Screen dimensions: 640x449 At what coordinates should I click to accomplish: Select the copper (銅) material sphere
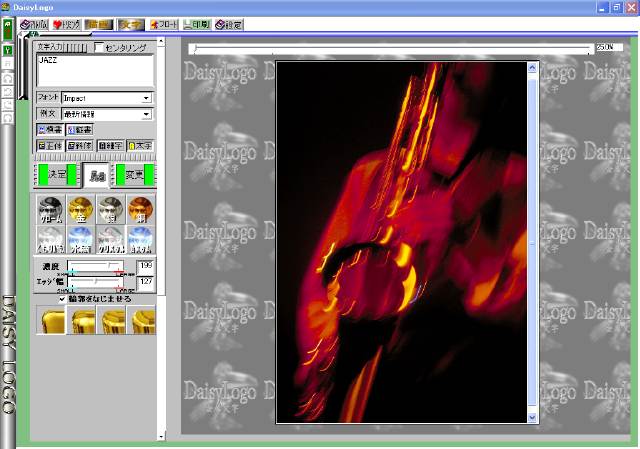[x=141, y=210]
